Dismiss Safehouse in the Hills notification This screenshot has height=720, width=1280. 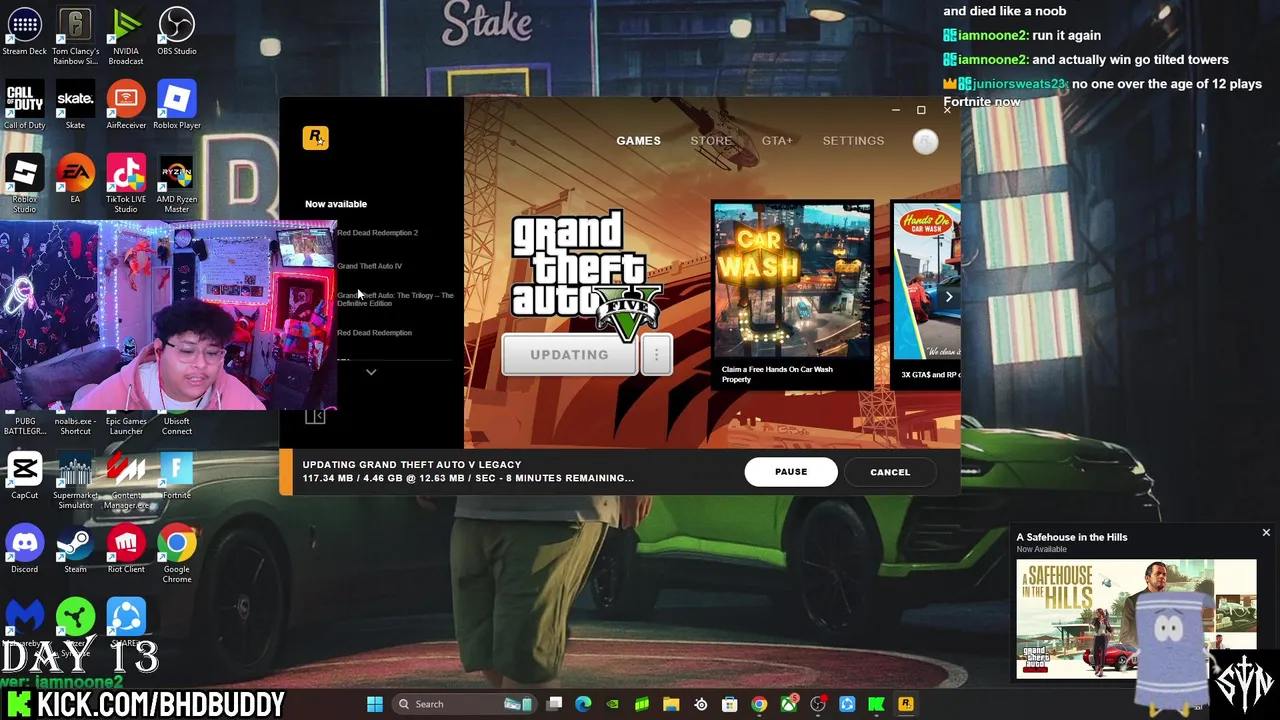coord(1266,533)
